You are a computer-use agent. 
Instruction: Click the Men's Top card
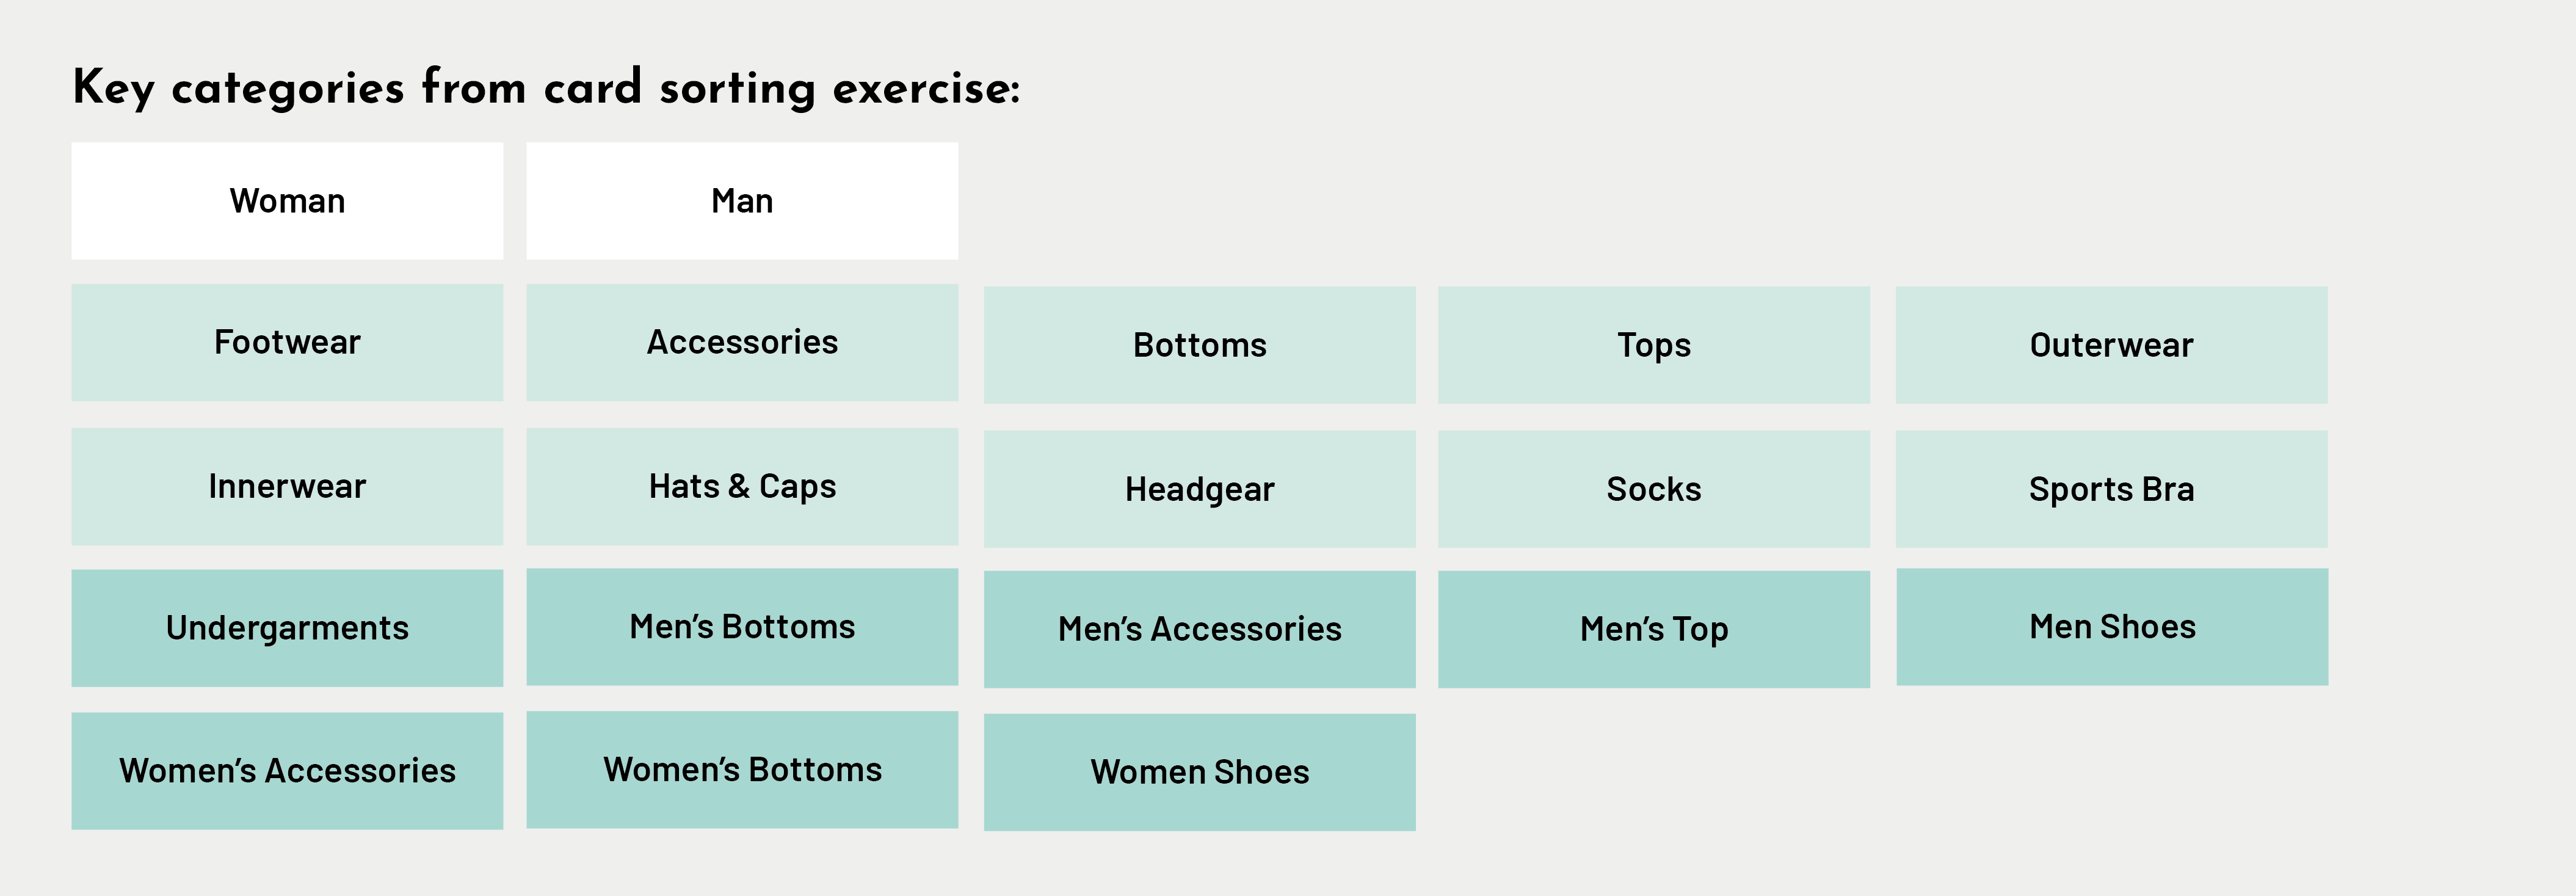1654,629
